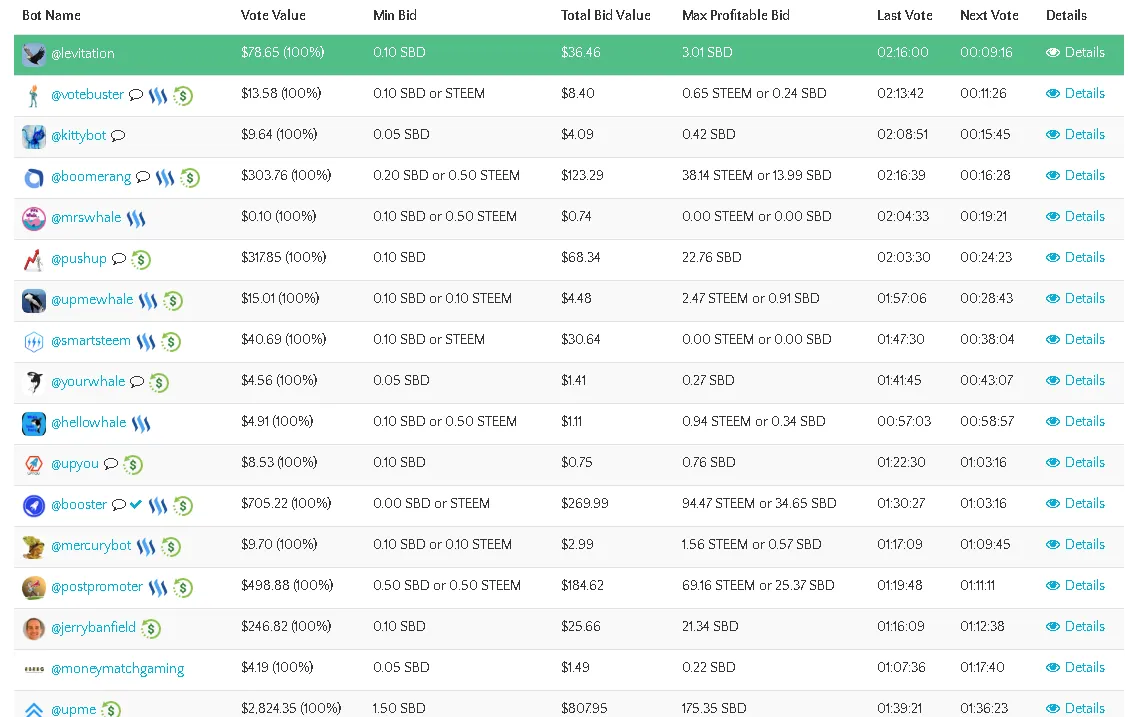Click the comment bubble icon next to @upyou
The image size is (1137, 717).
click(110, 463)
